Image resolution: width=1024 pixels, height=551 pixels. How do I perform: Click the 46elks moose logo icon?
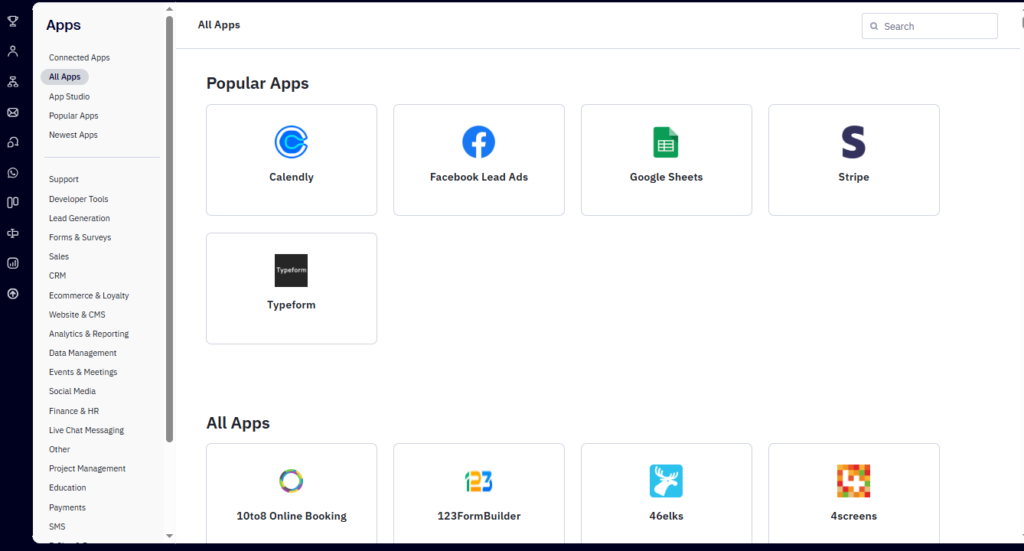pos(666,481)
